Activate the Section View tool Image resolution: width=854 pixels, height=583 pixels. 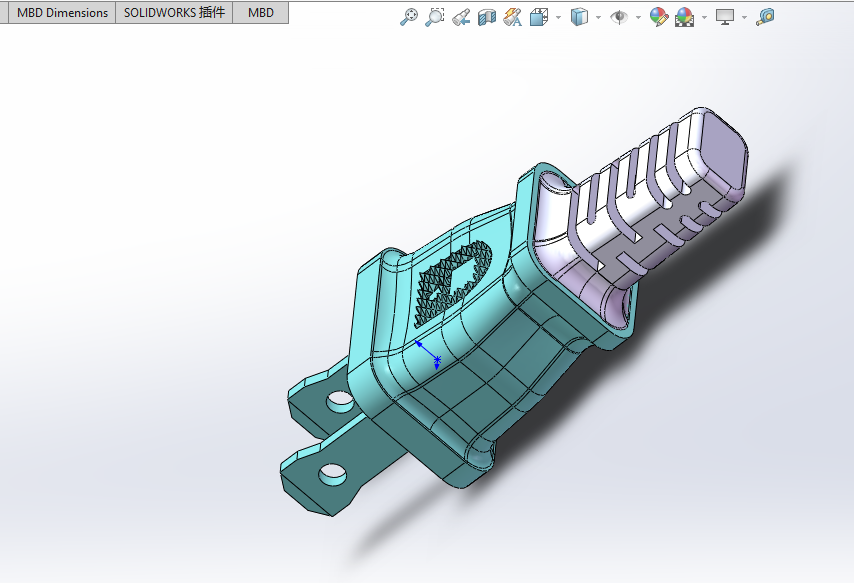(487, 17)
